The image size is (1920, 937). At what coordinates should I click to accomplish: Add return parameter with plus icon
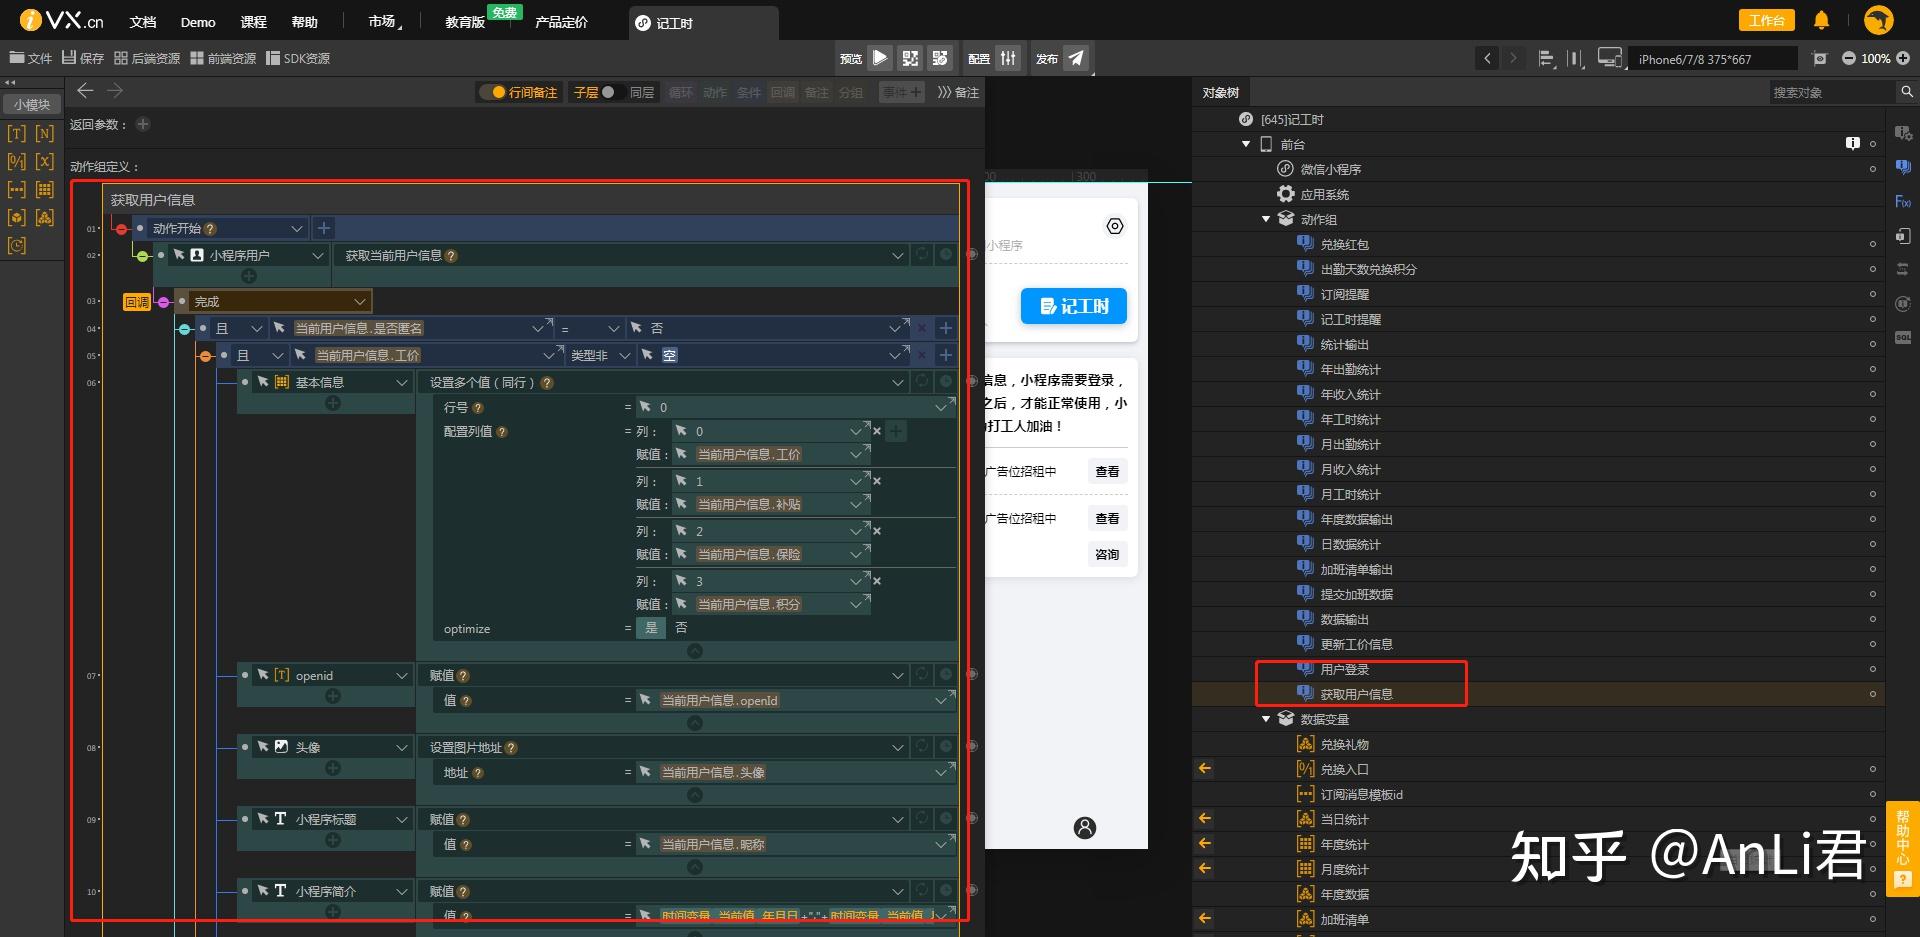(x=143, y=124)
